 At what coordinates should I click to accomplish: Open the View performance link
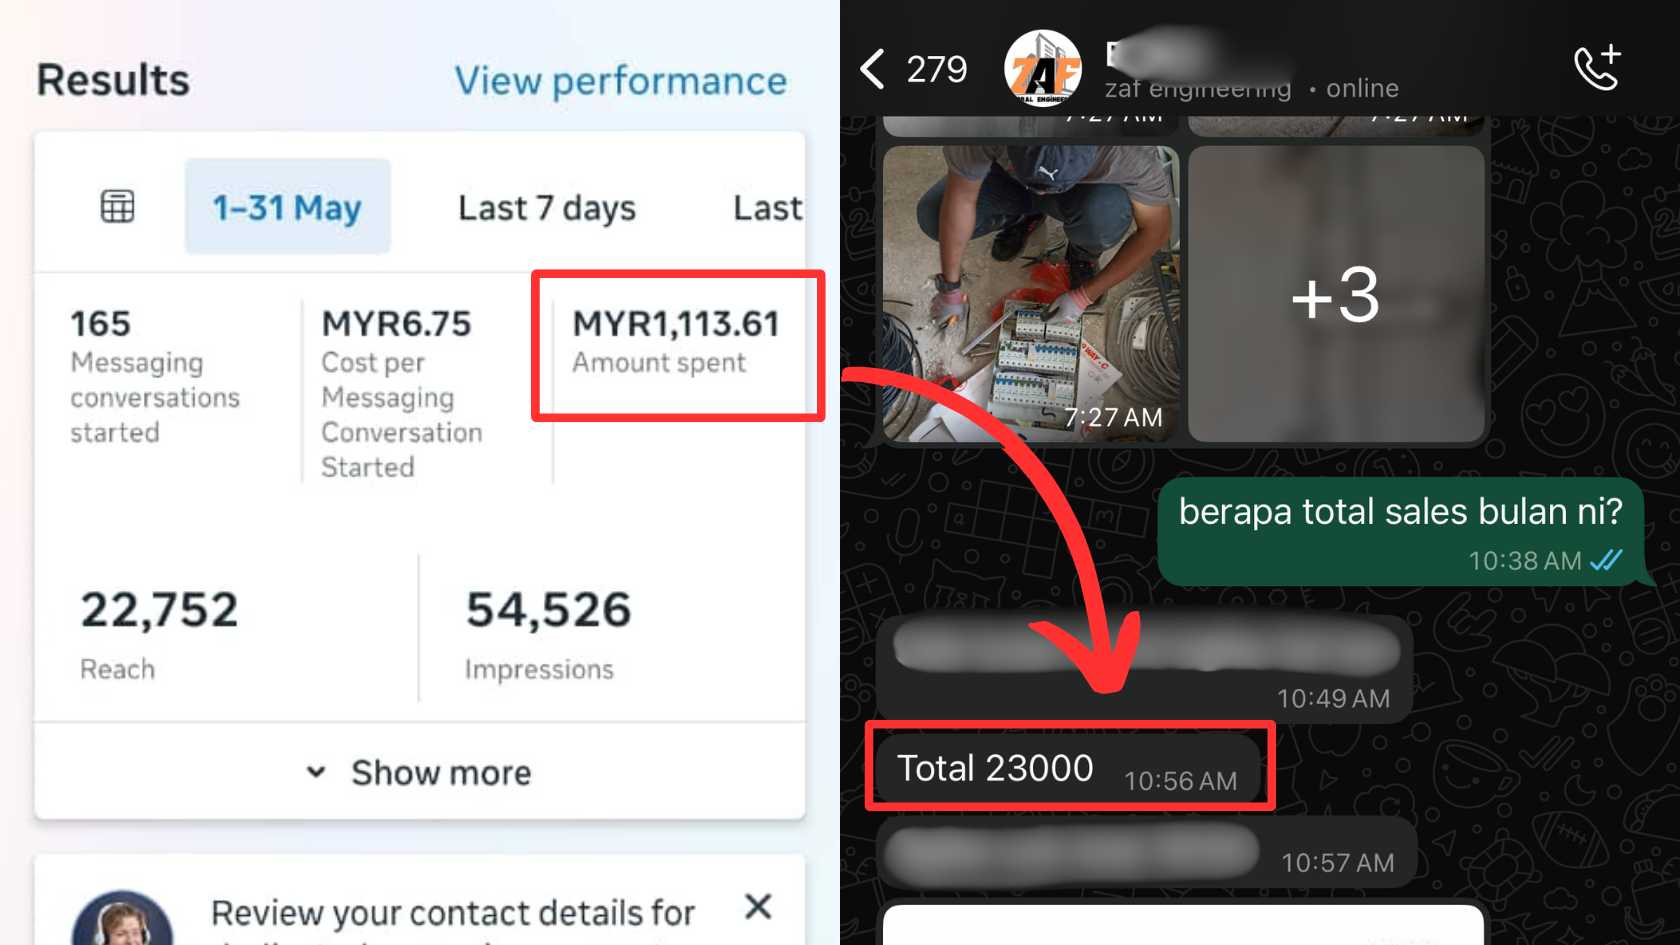pos(621,80)
